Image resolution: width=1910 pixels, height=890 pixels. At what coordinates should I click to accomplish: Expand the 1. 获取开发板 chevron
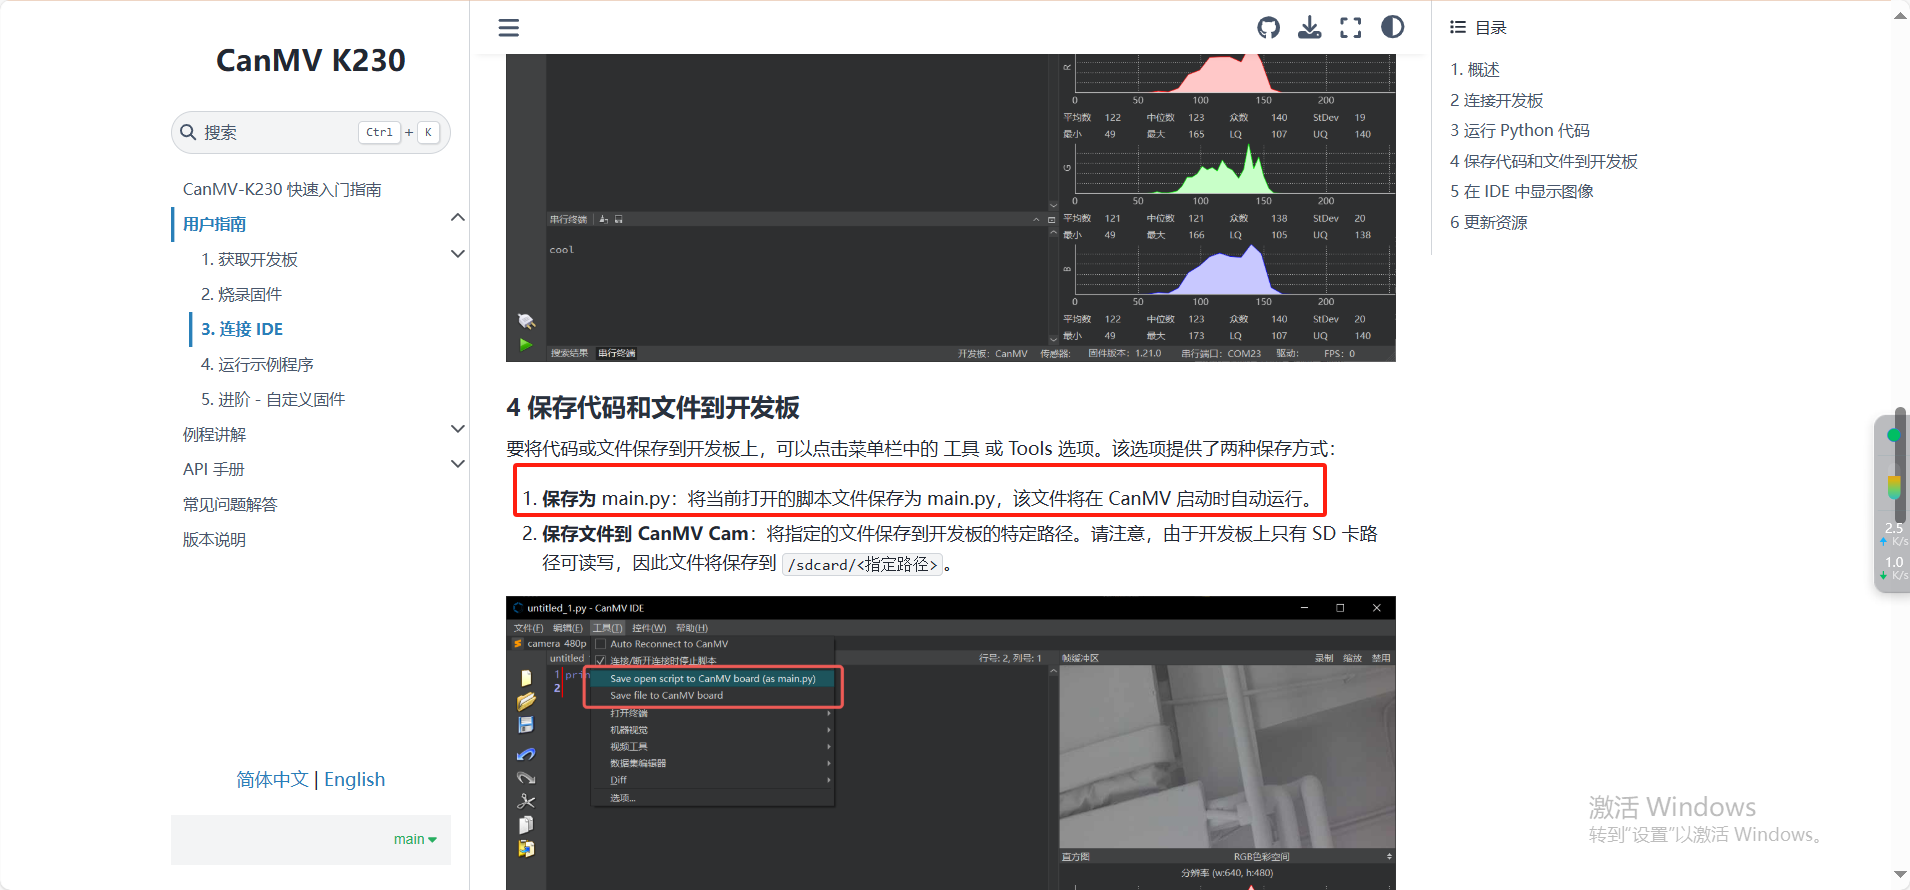(x=458, y=253)
